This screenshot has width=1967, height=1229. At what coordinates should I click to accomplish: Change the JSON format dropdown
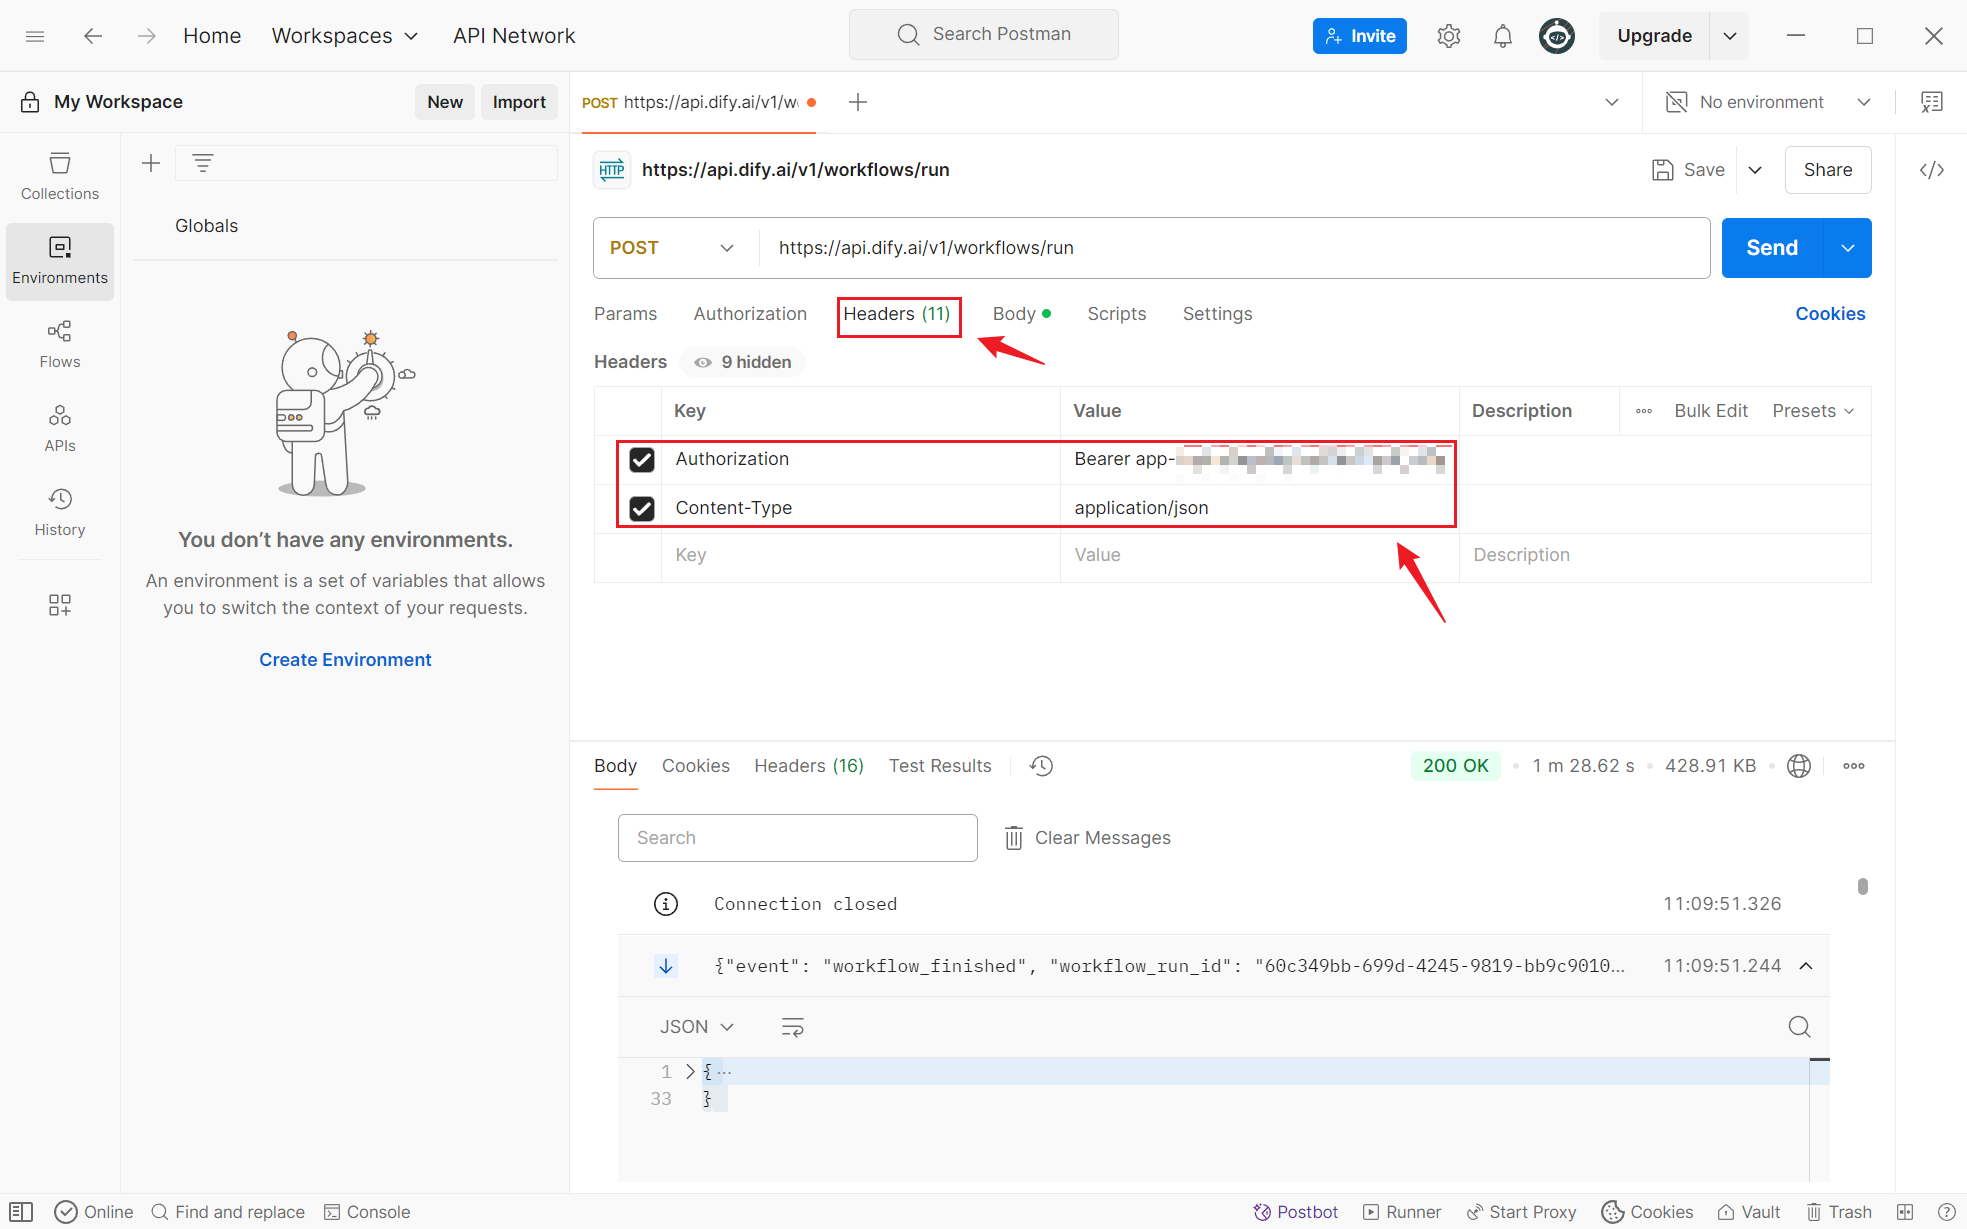coord(697,1027)
